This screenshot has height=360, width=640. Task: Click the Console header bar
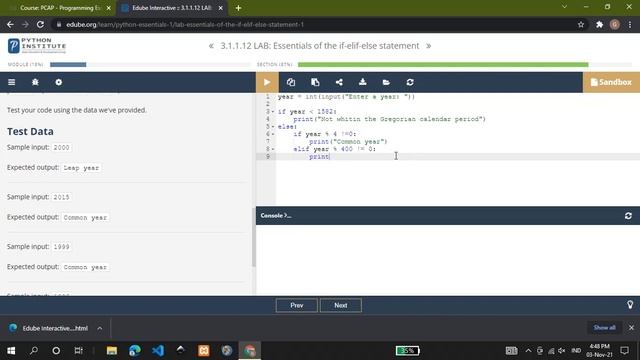pos(448,216)
